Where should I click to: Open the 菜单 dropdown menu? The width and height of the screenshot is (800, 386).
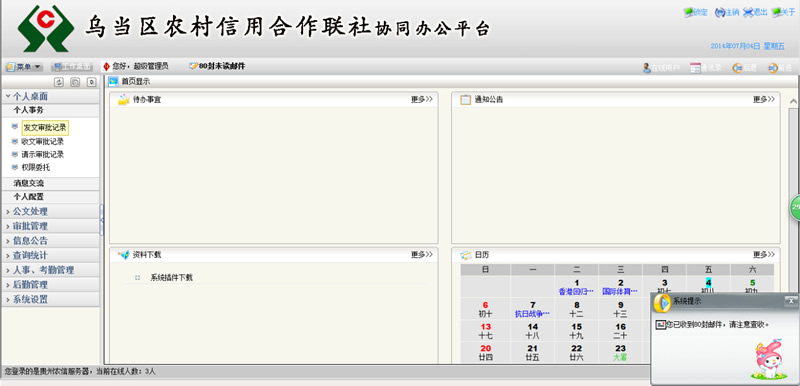(23, 67)
